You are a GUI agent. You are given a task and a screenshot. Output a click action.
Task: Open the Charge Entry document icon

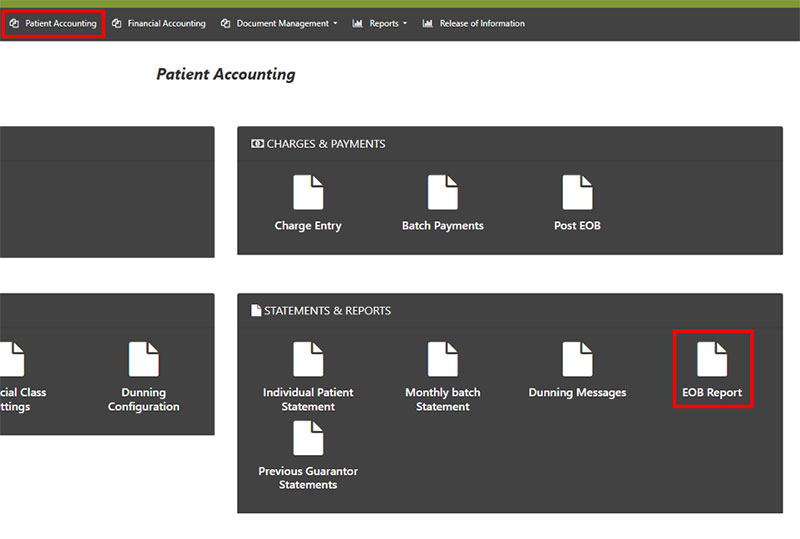click(x=308, y=192)
